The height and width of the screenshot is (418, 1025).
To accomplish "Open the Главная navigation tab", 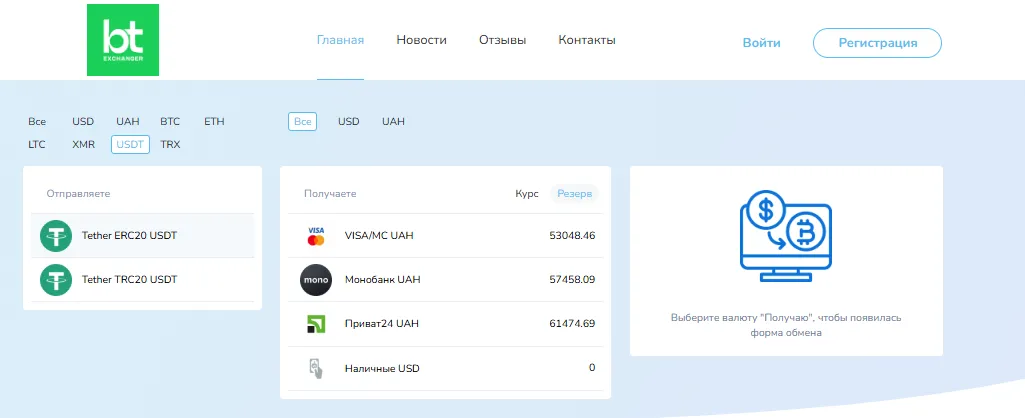I will (x=341, y=40).
